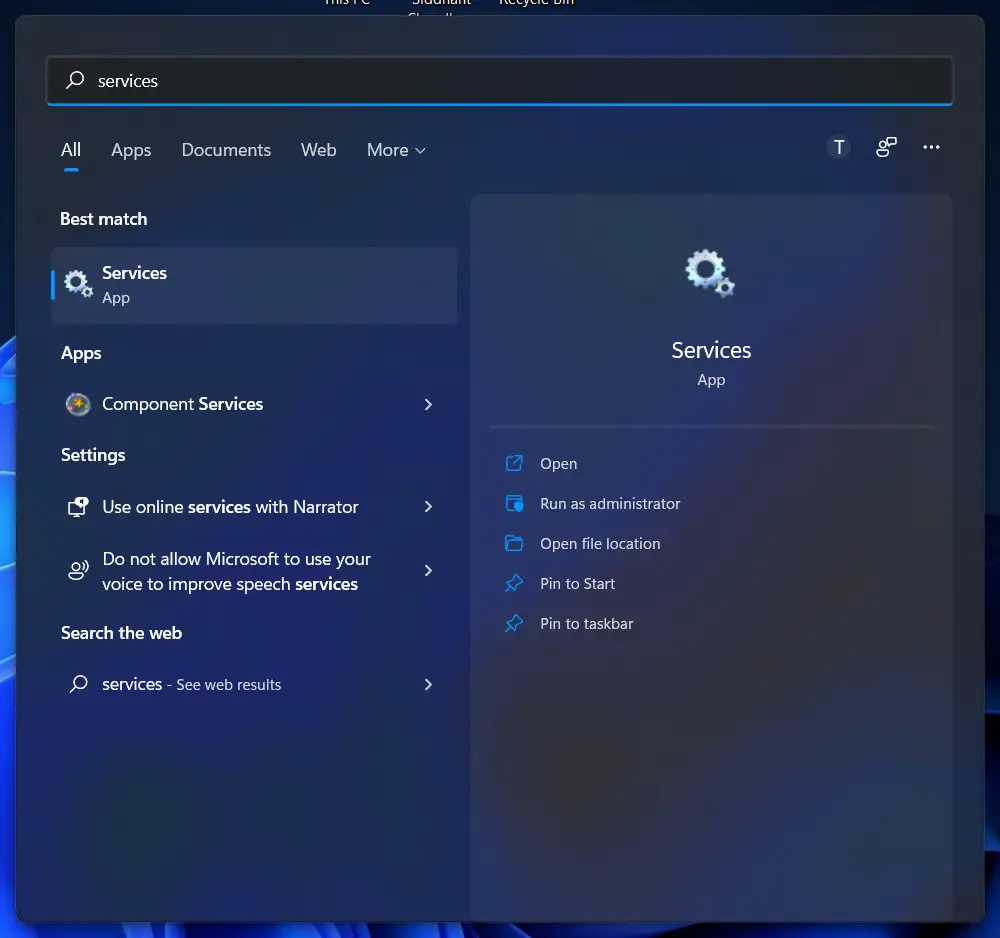Click the Pin to Start pin icon
Viewport: 1000px width, 938px height.
point(514,583)
